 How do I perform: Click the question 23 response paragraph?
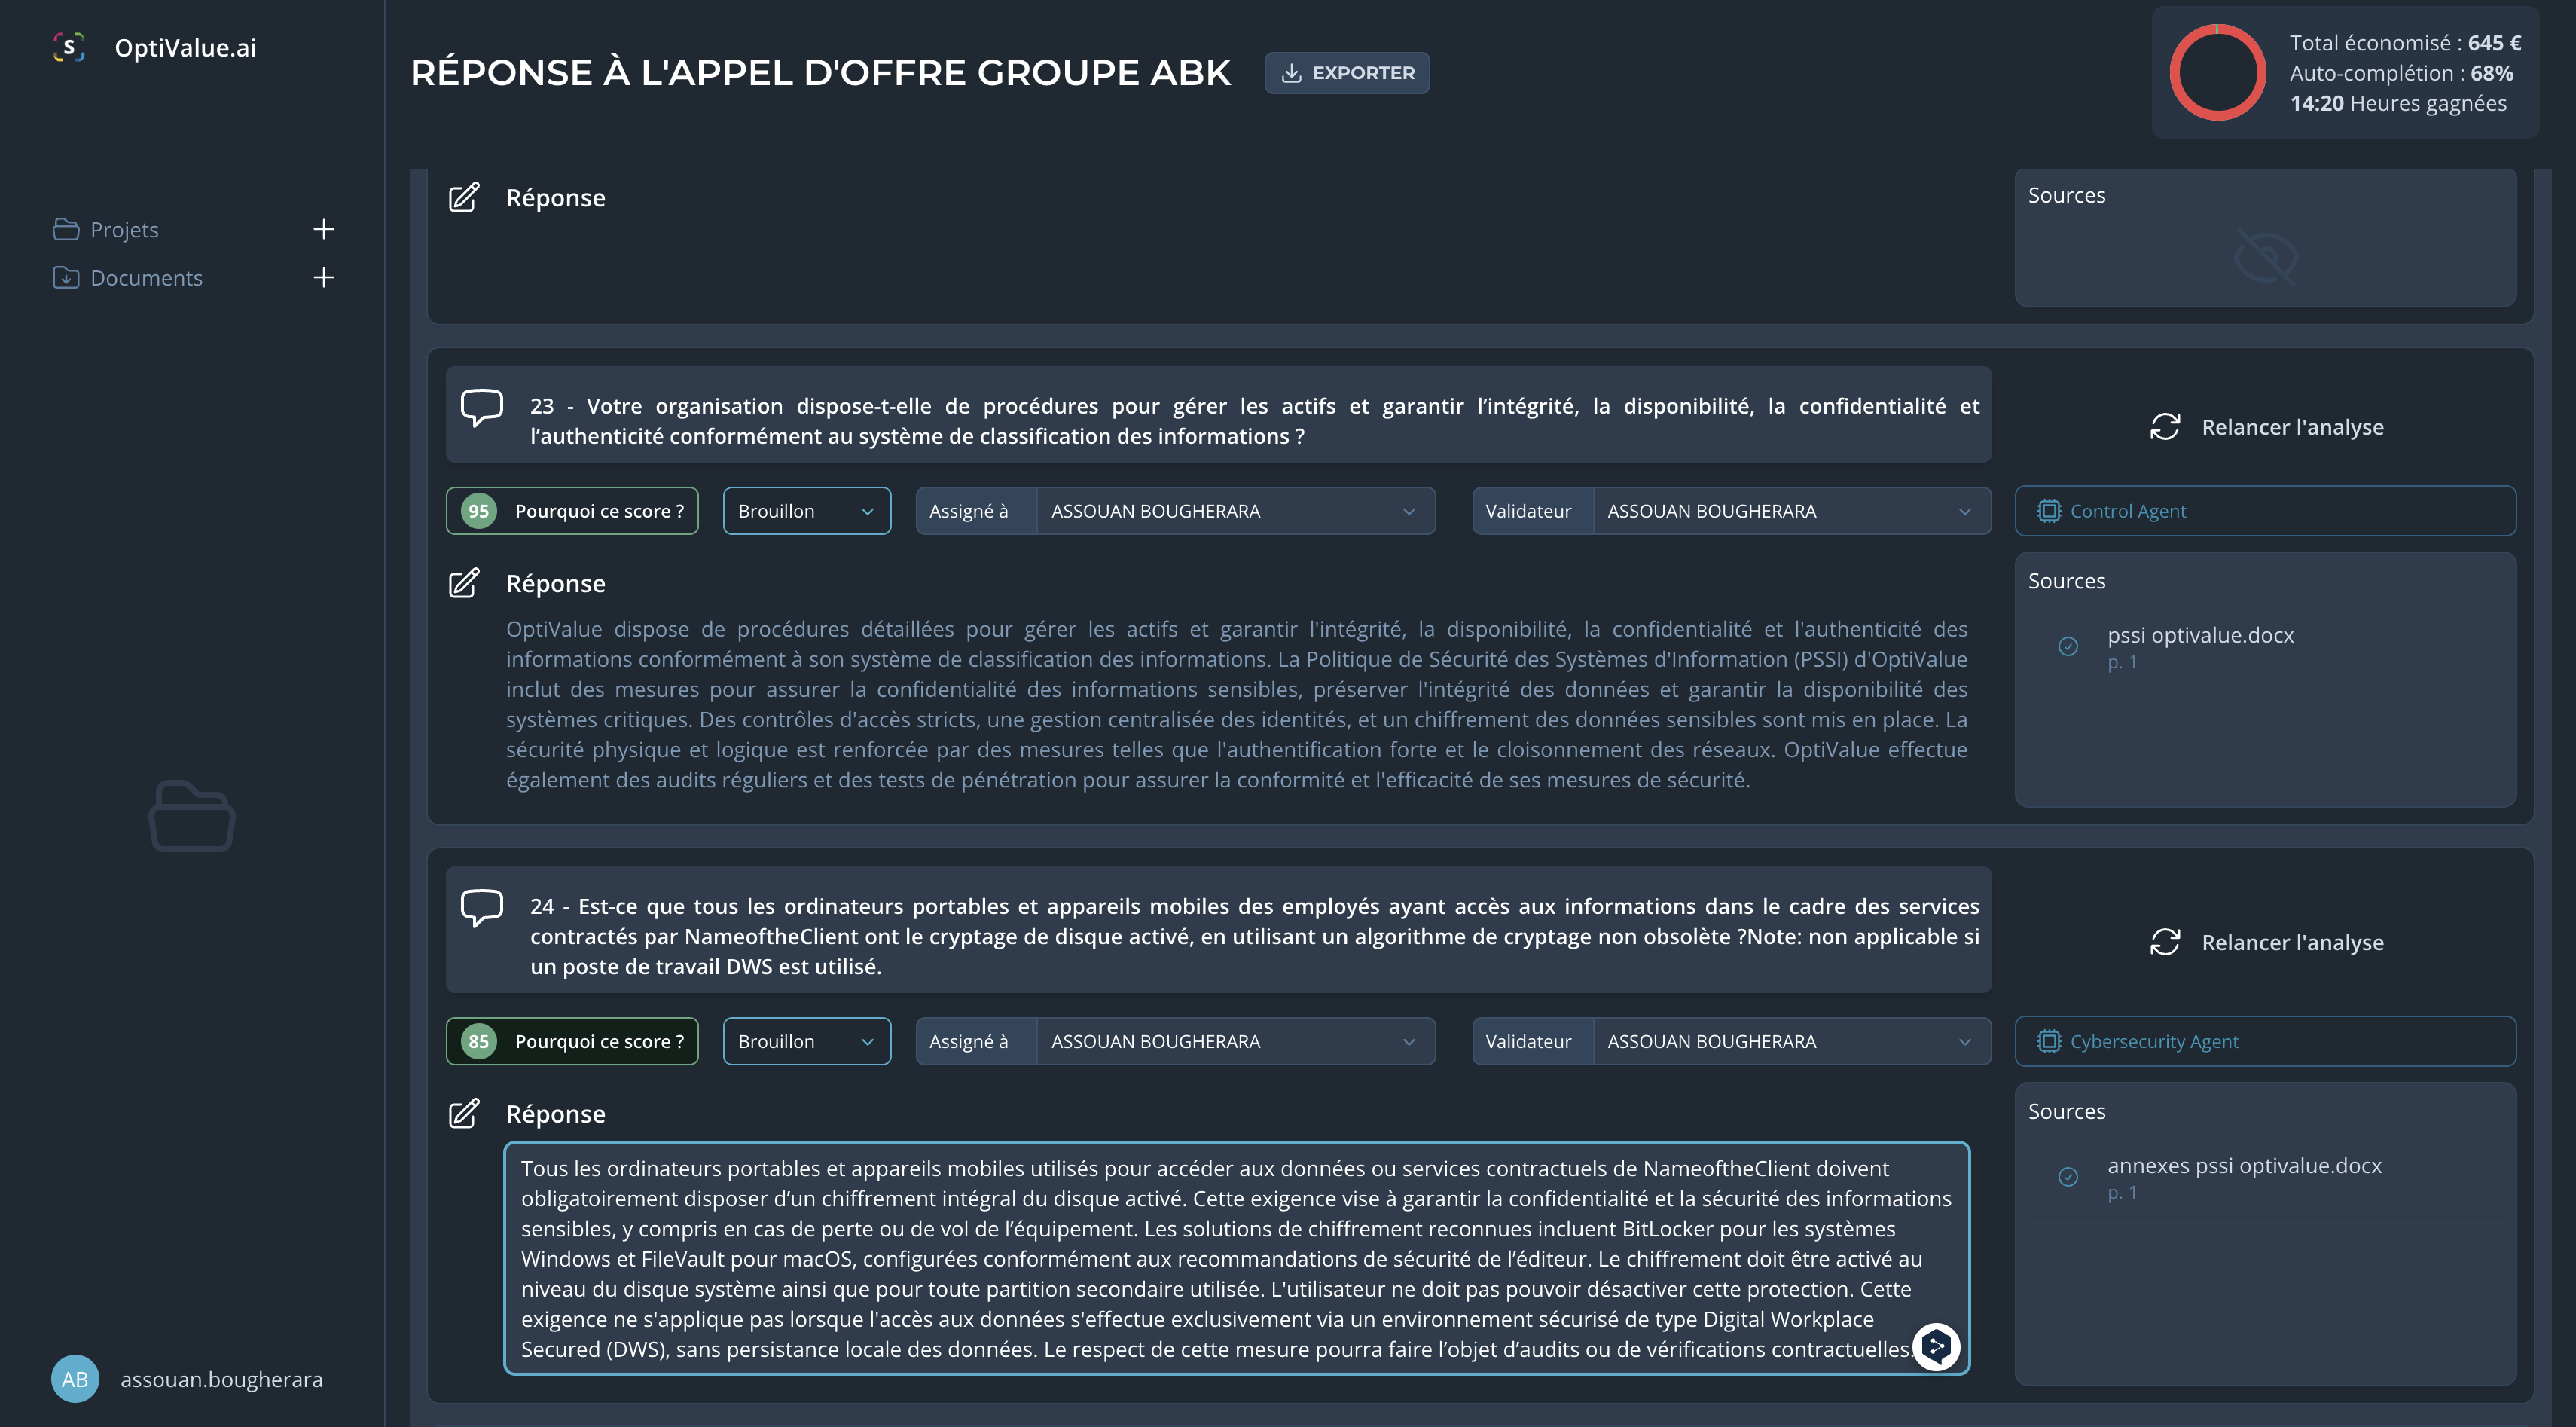coord(1237,704)
